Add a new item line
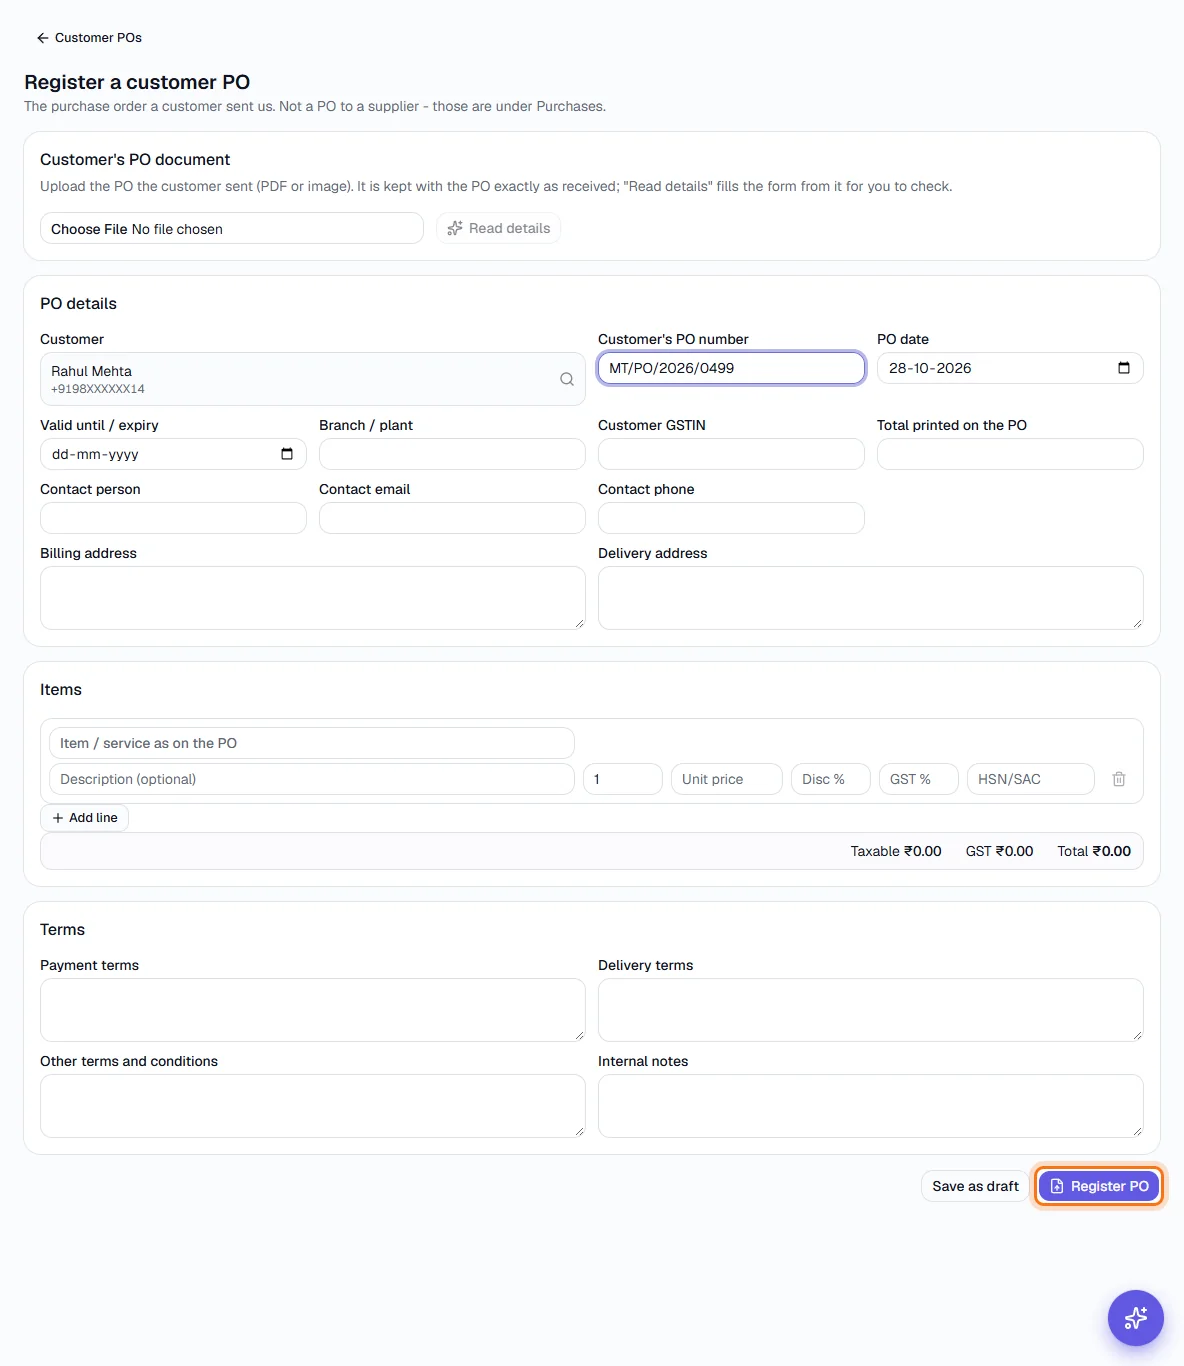 coord(85,818)
